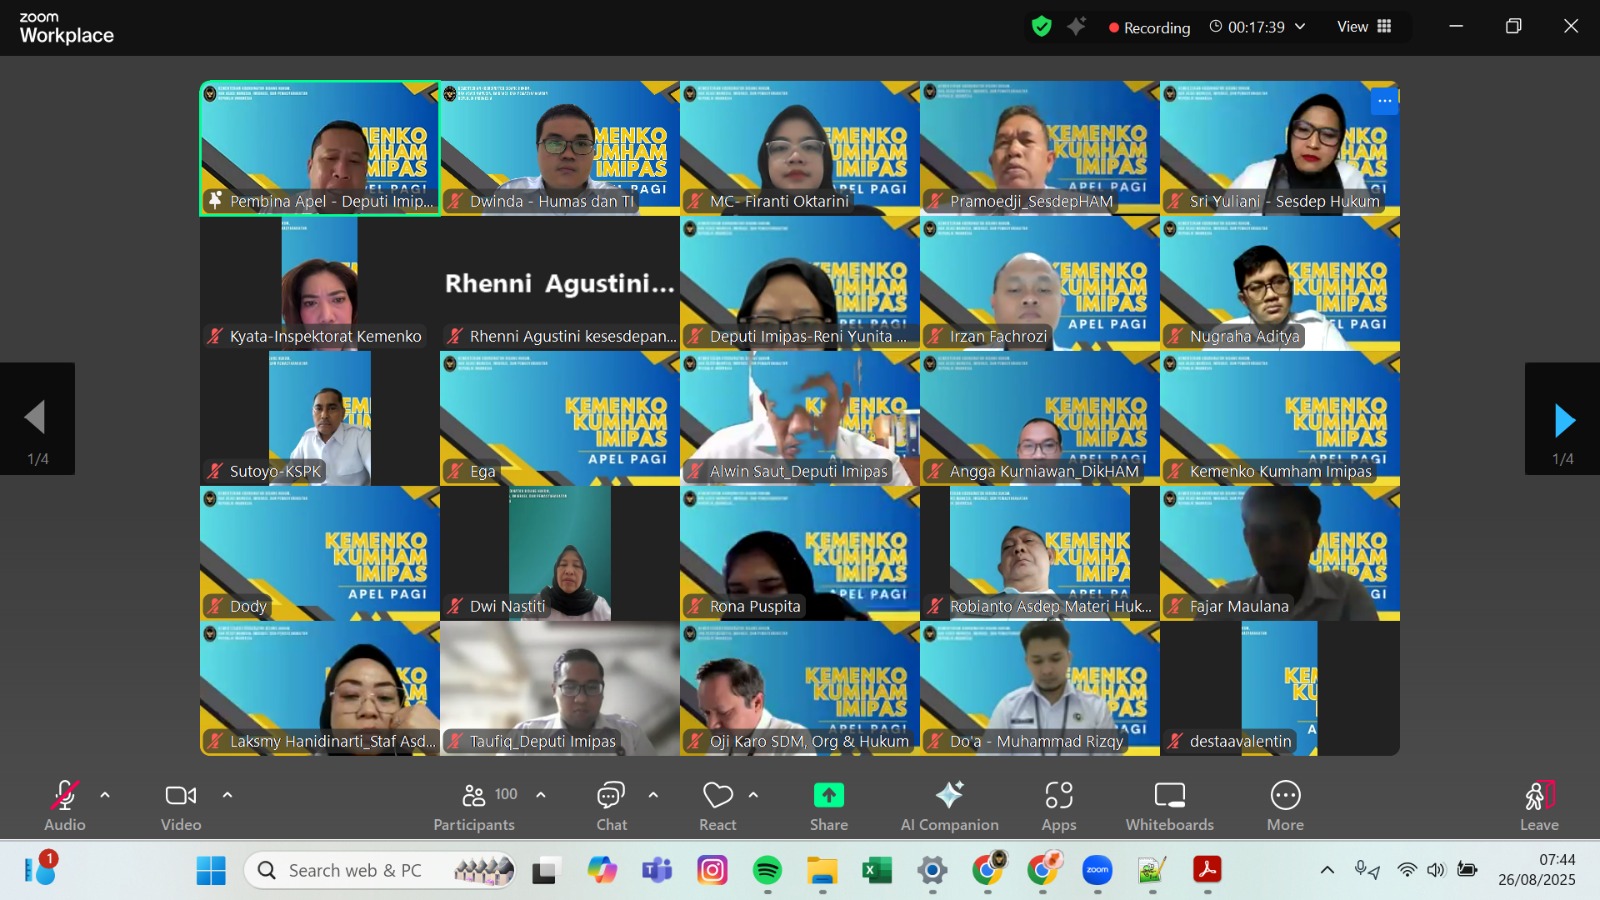
Task: Select Fajar Maulana's video tile
Action: tap(1279, 553)
